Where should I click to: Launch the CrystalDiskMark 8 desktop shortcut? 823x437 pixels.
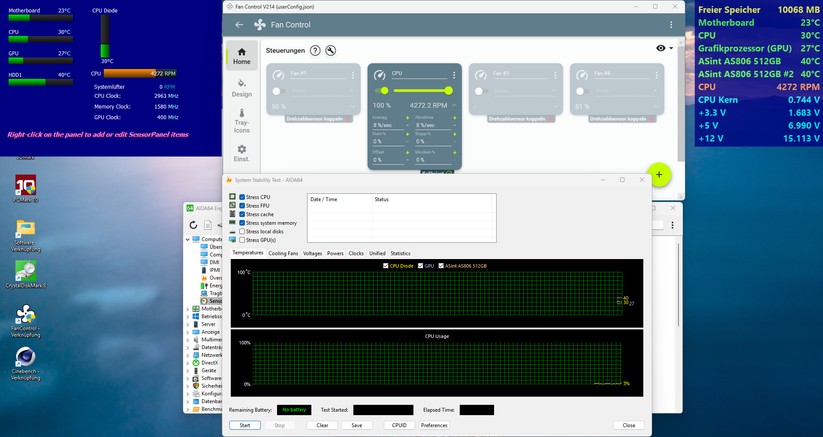pyautogui.click(x=26, y=272)
